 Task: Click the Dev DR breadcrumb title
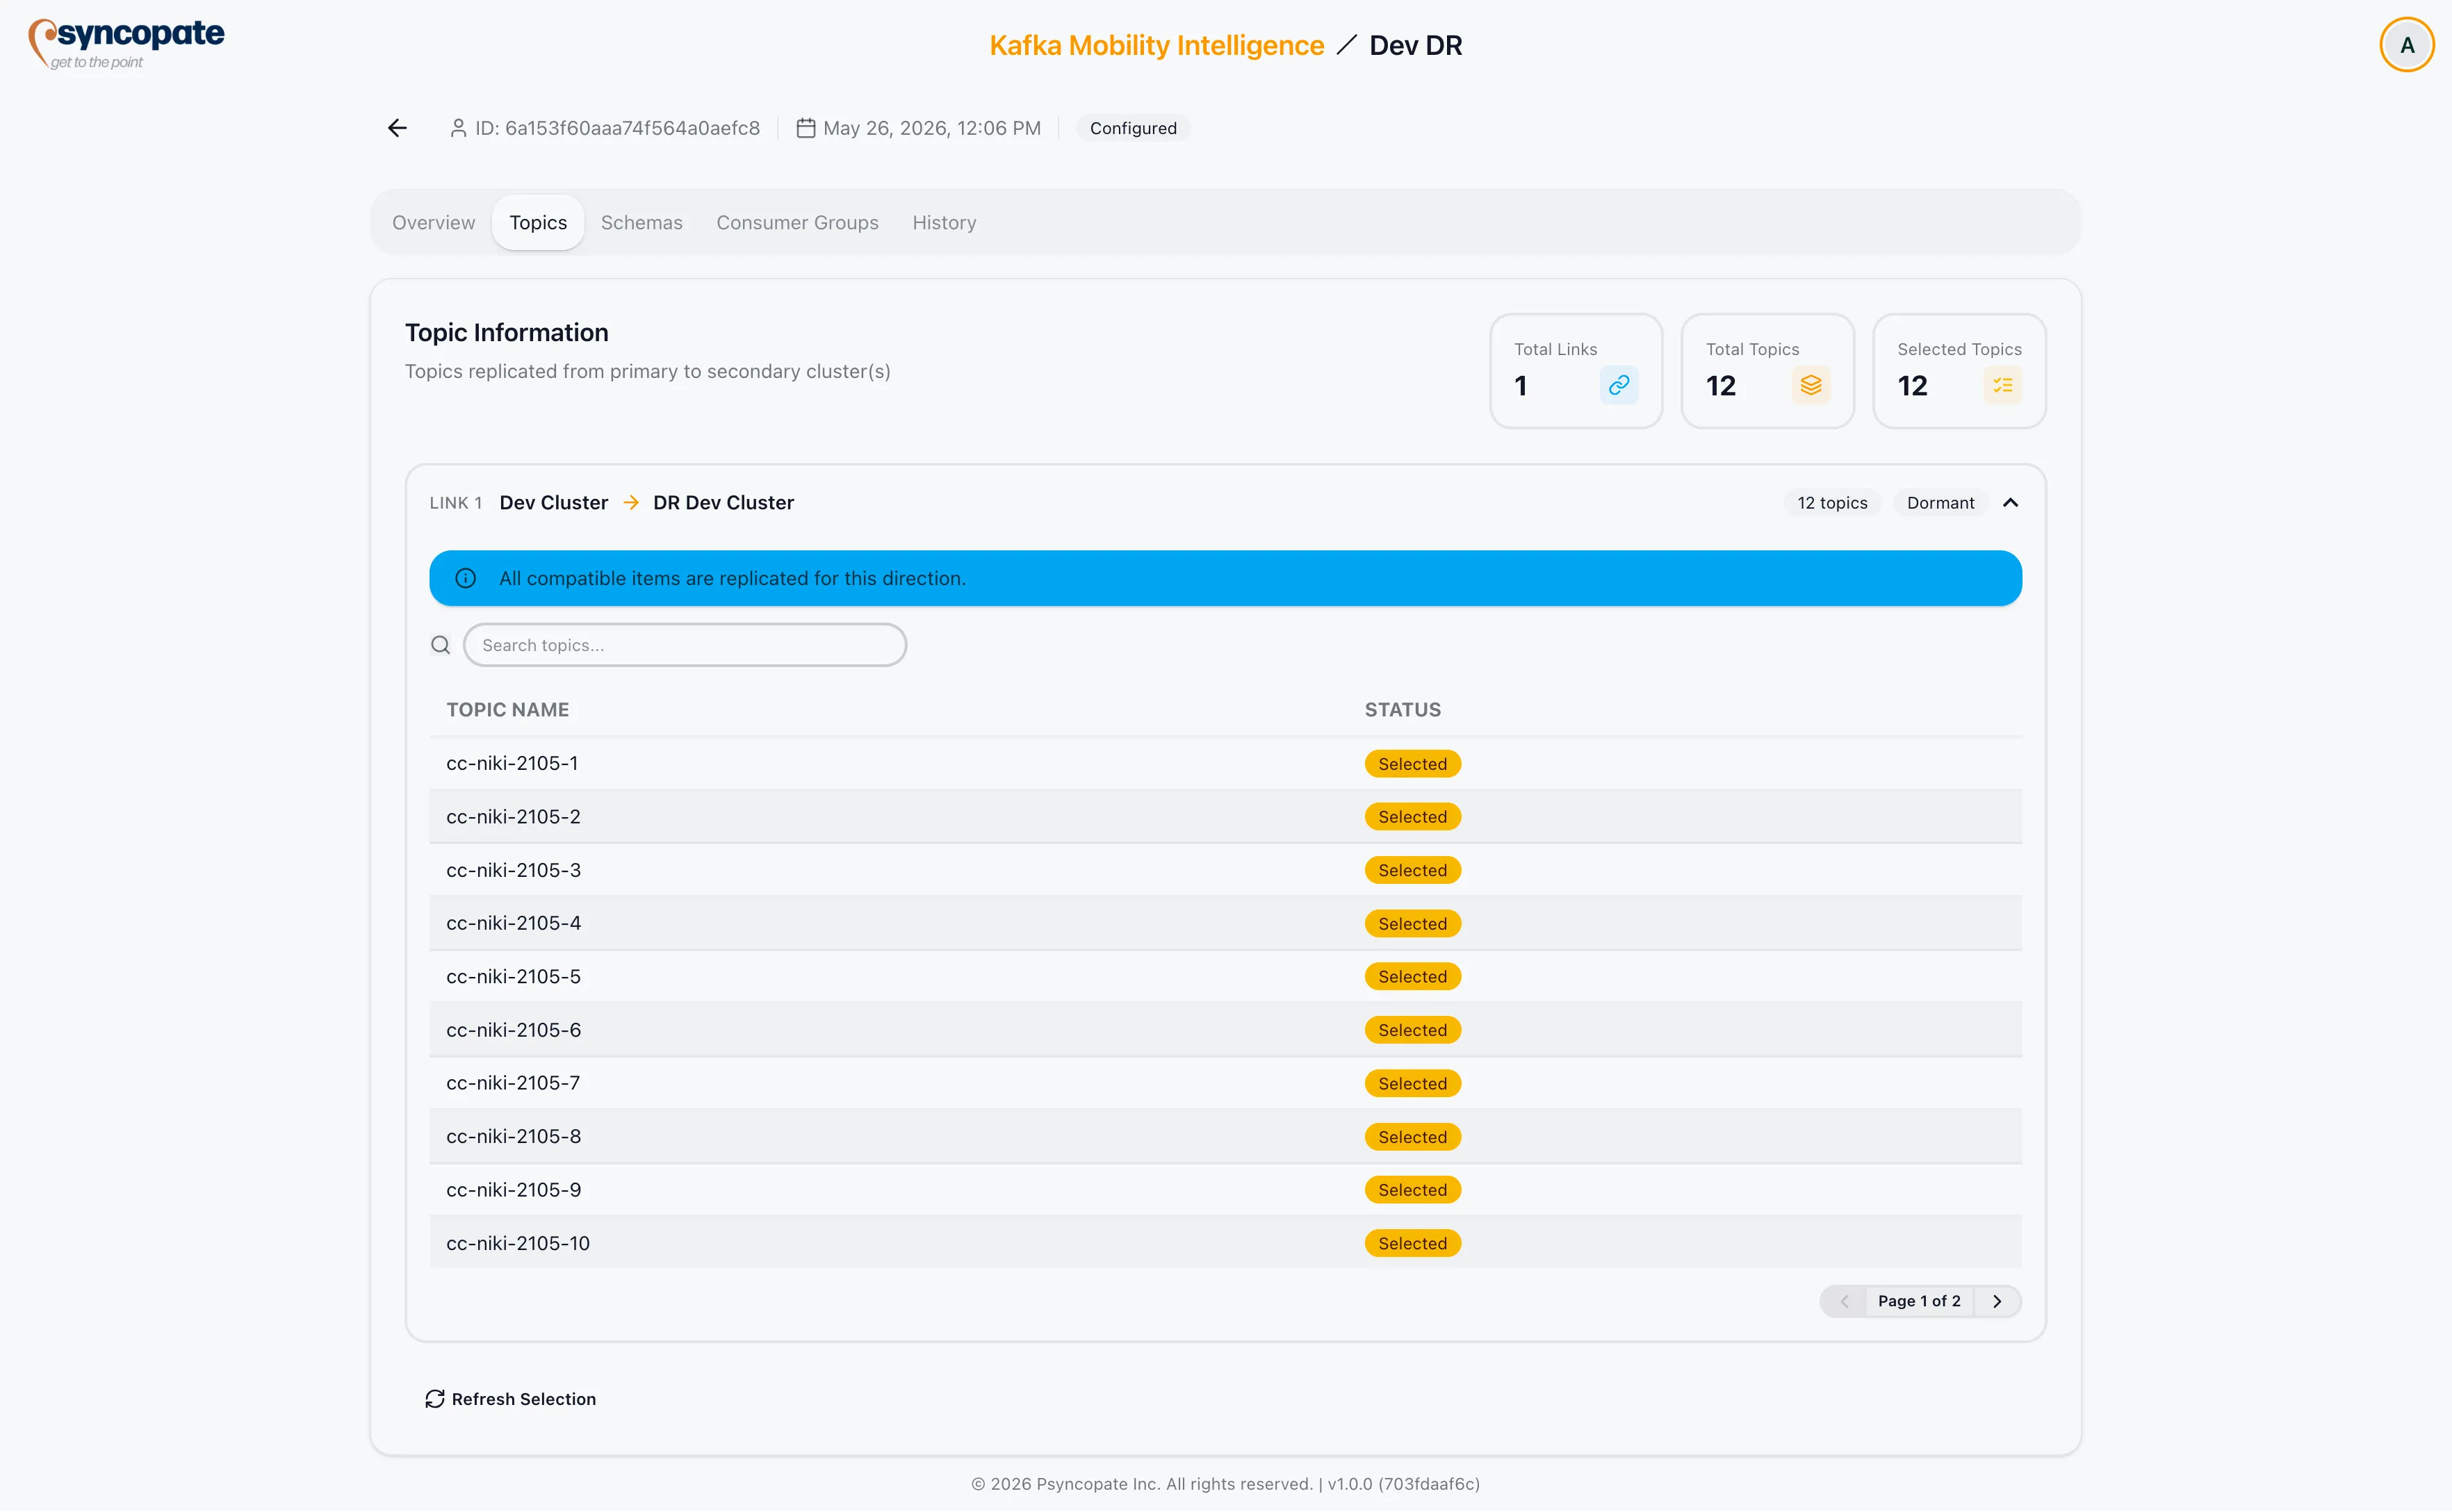coord(1415,45)
